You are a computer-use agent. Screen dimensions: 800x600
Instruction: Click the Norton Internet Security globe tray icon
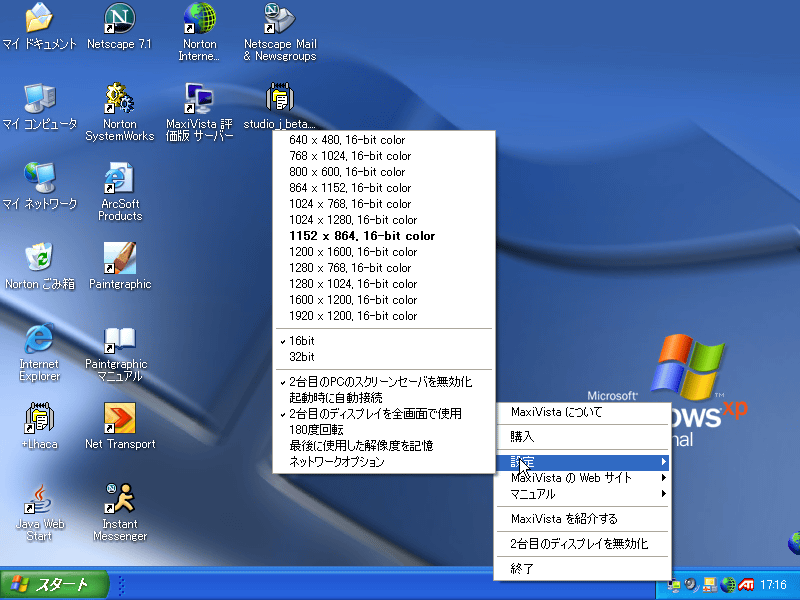728,585
